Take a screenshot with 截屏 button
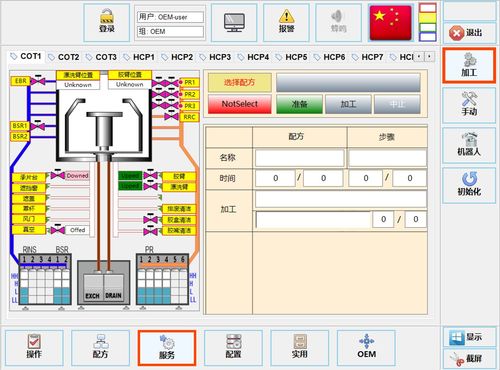This screenshot has height=370, width=500. (x=469, y=359)
